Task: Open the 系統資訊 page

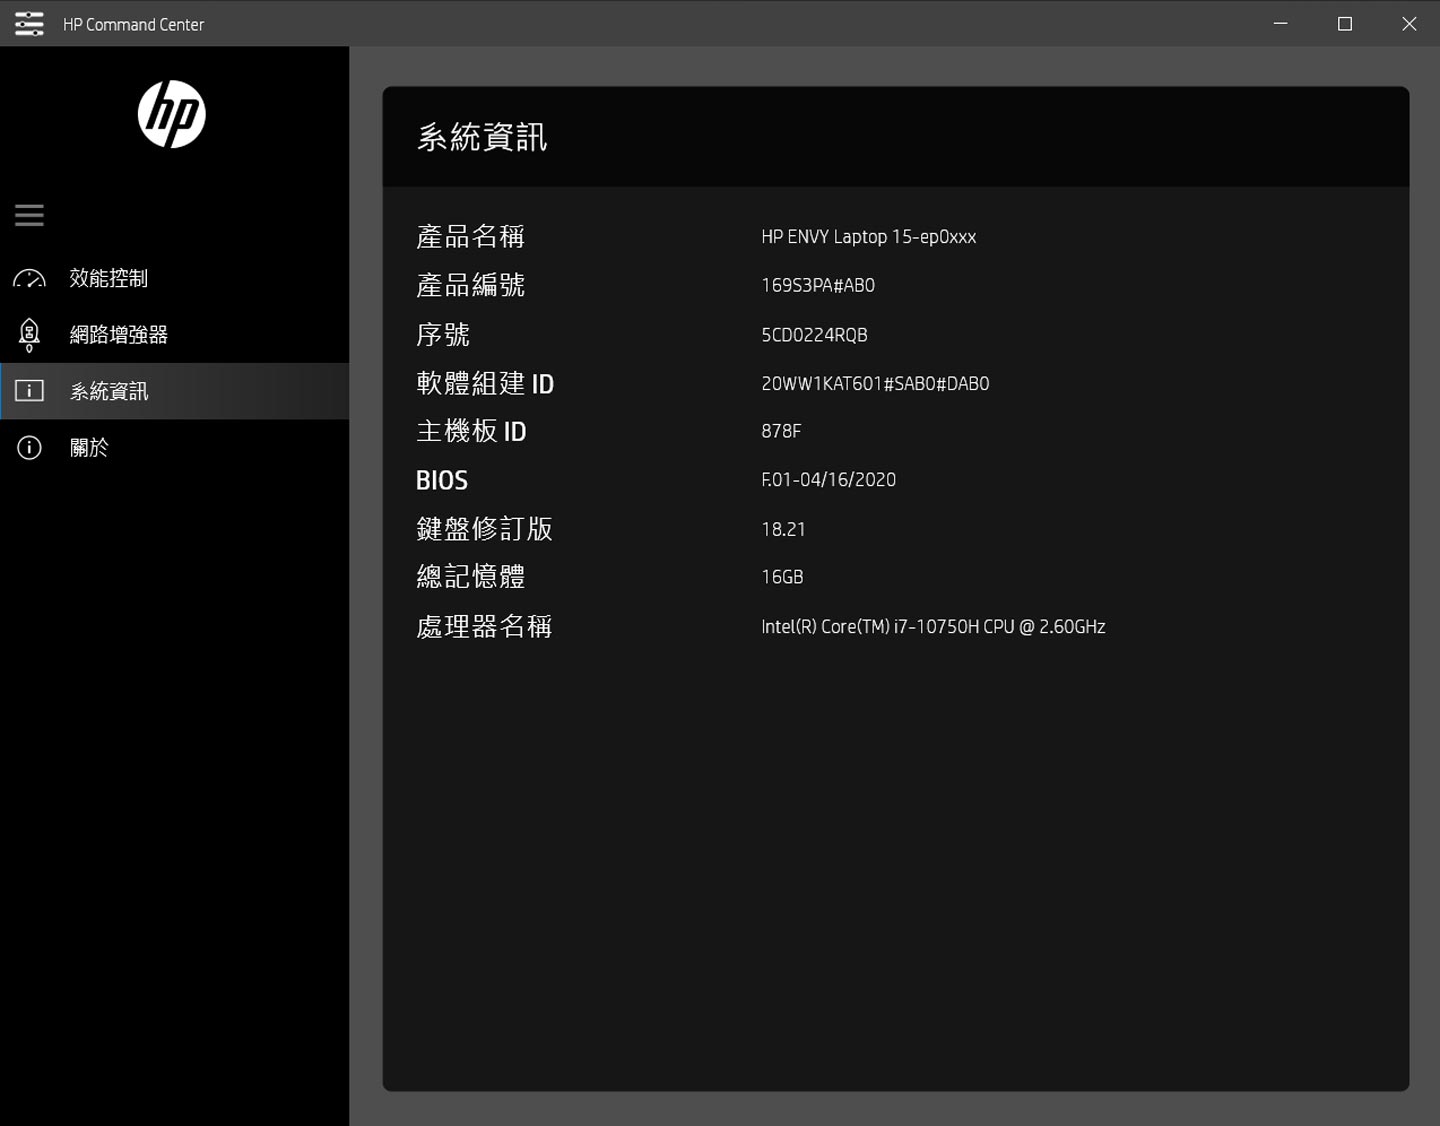Action: (108, 391)
